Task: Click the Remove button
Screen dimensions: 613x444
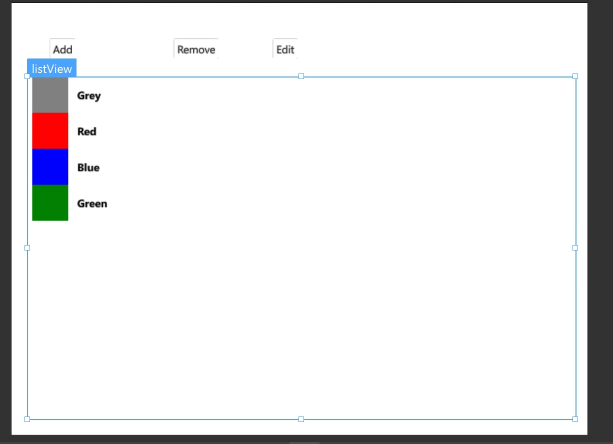Action: 196,49
